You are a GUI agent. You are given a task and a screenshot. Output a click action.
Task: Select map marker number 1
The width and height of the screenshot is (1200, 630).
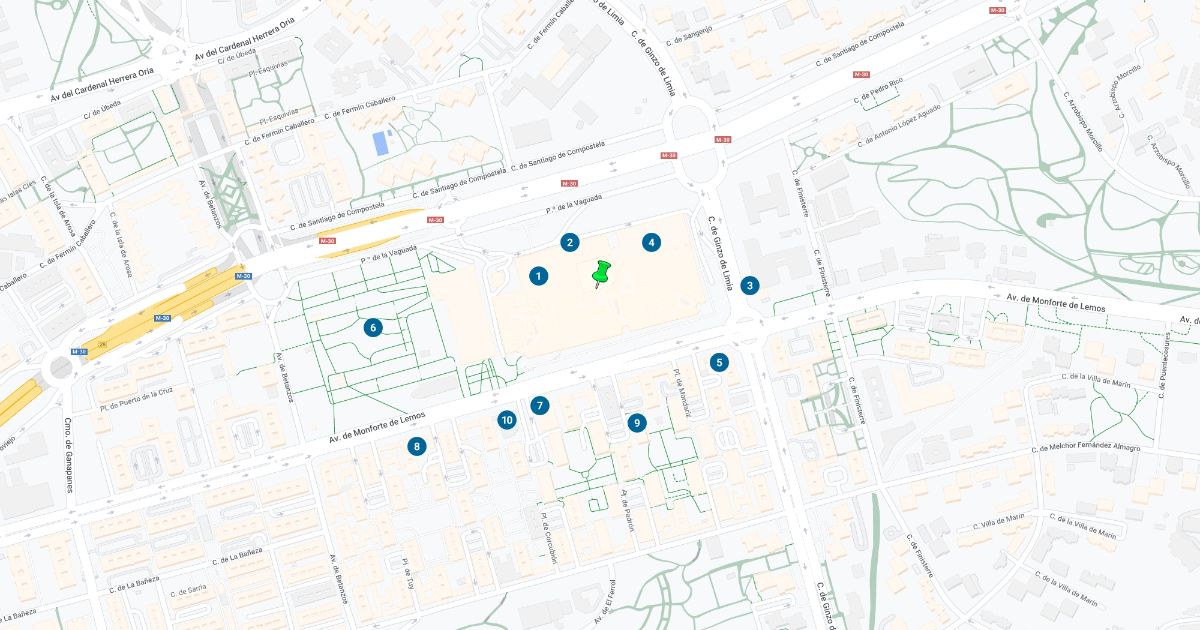[x=538, y=276]
